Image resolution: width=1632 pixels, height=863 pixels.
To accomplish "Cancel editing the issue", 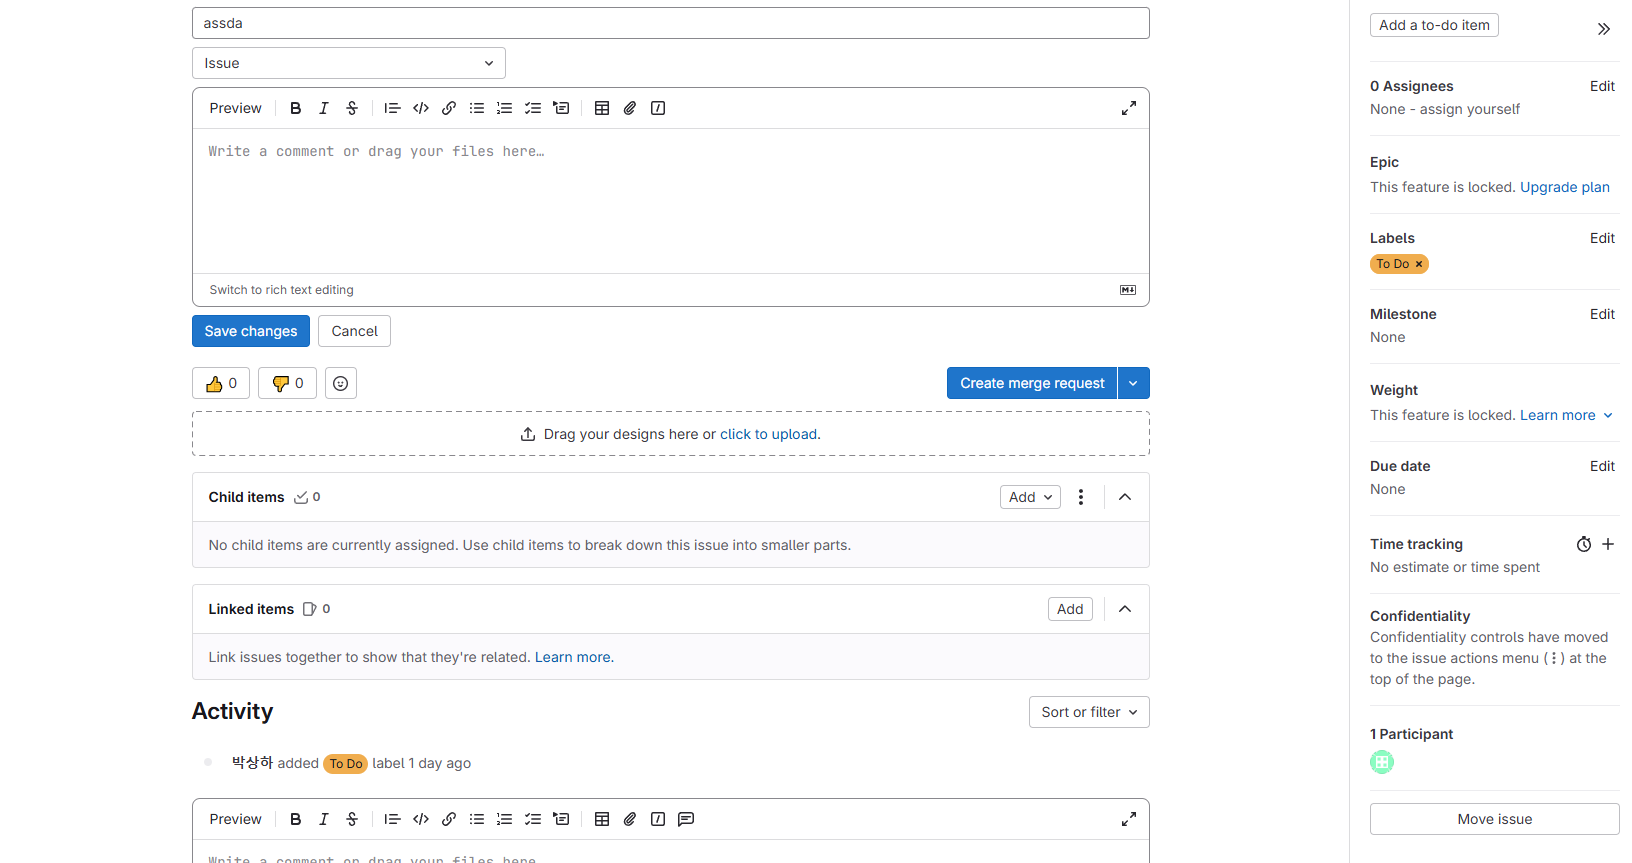I will (355, 331).
